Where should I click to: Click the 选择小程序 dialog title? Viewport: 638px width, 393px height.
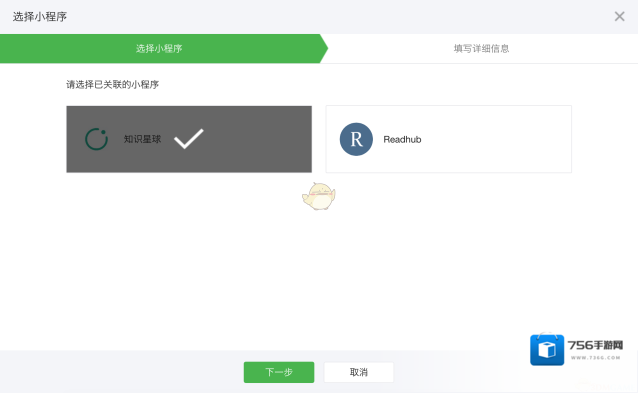pos(40,17)
